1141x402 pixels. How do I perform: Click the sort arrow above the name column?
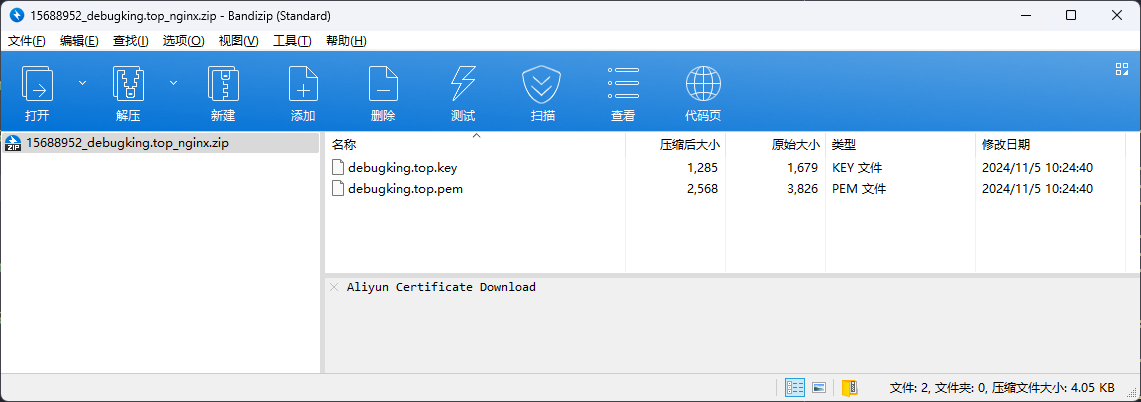[477, 135]
